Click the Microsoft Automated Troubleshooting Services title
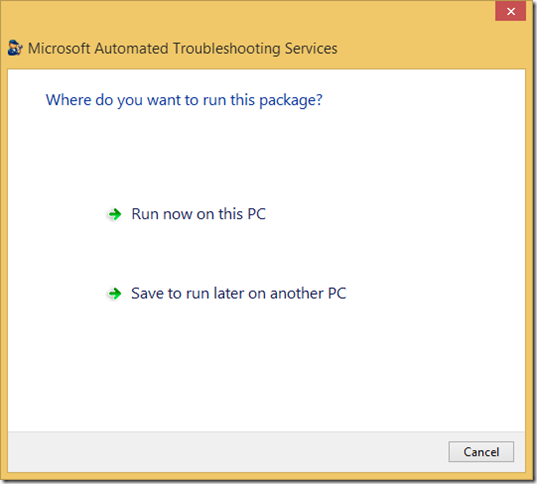The image size is (537, 484). point(183,48)
